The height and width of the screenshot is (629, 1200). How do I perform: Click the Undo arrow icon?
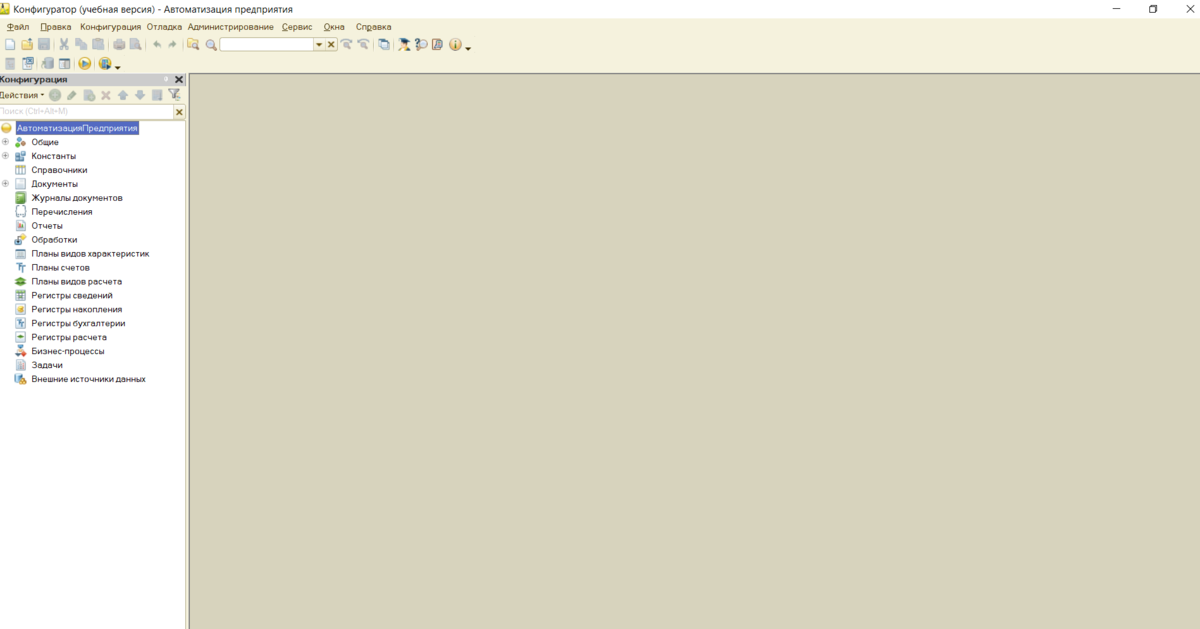(x=157, y=44)
